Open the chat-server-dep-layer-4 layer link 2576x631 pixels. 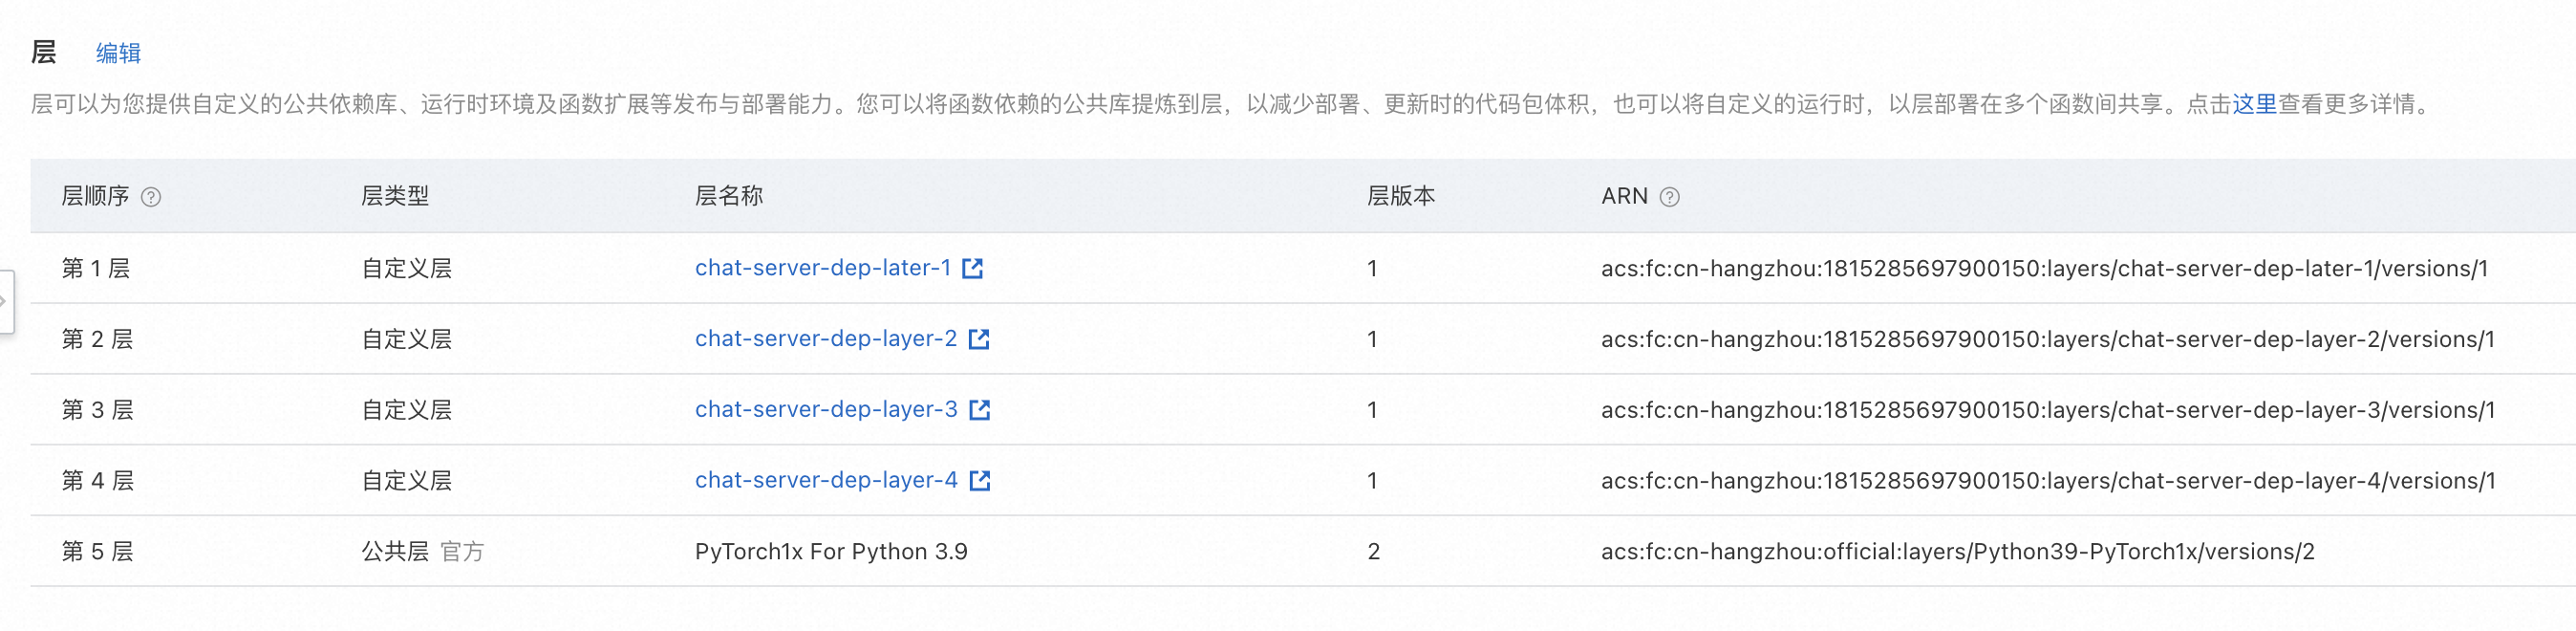click(x=826, y=481)
